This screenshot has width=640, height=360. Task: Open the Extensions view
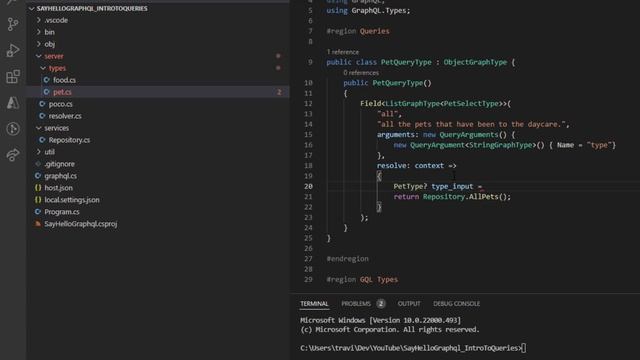click(x=13, y=76)
